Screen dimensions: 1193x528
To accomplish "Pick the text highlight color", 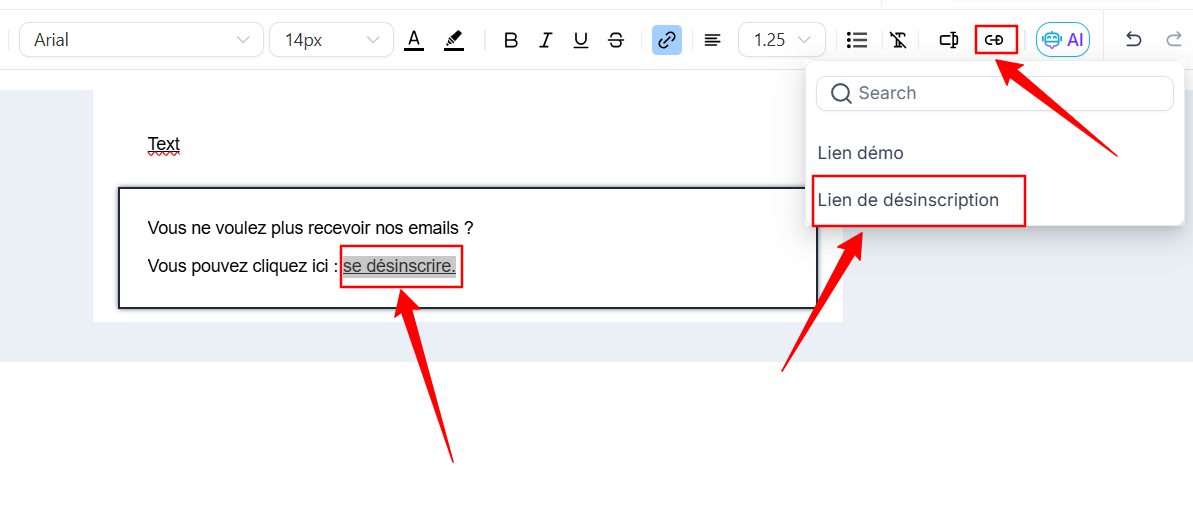I will tap(454, 40).
